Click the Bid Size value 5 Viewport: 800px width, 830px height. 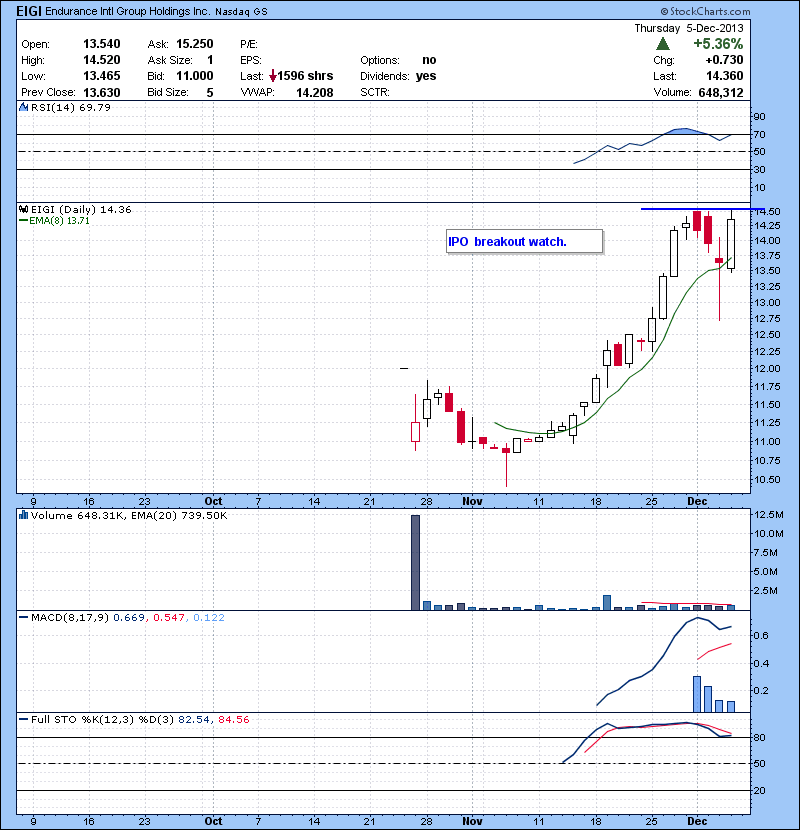[x=210, y=93]
